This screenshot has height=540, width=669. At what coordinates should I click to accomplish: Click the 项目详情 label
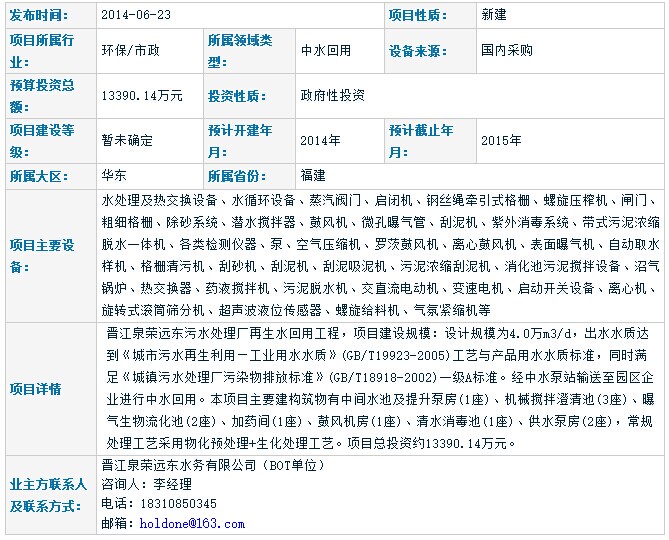35,389
